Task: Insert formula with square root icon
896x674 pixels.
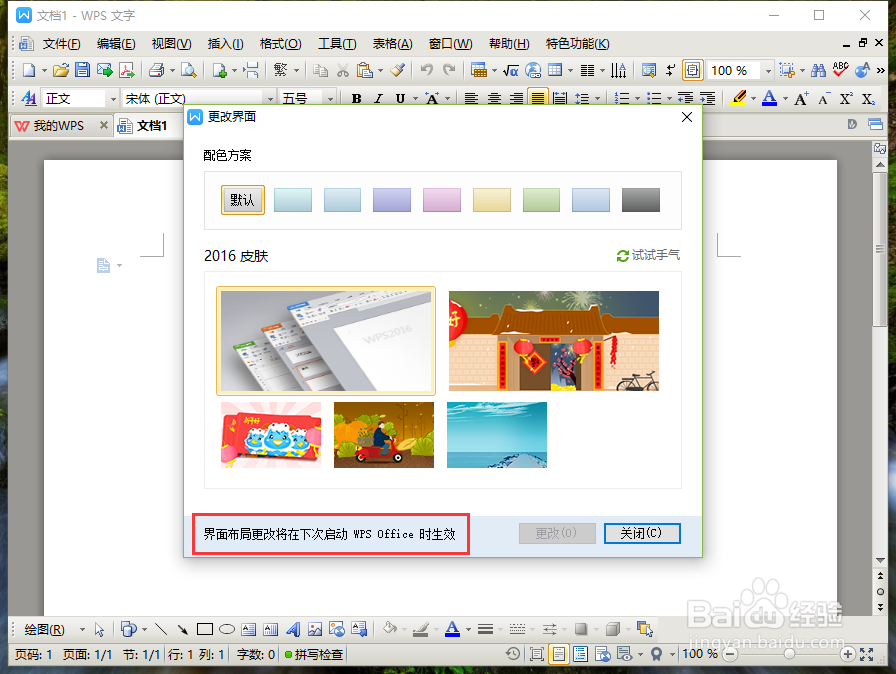Action: (x=510, y=70)
